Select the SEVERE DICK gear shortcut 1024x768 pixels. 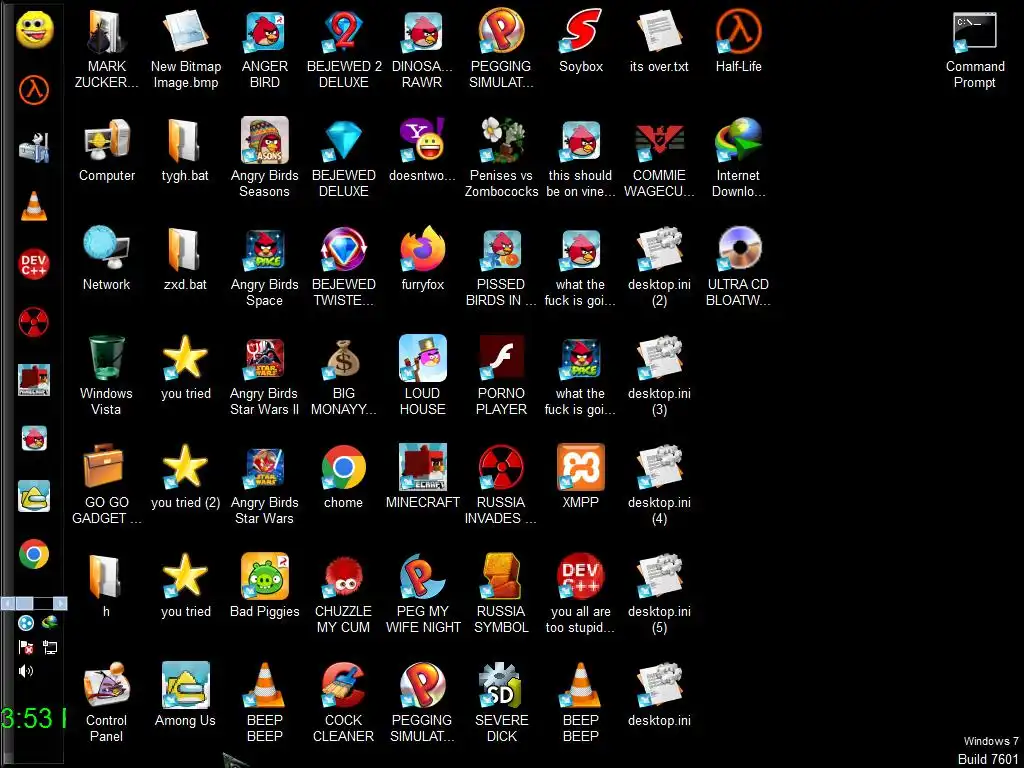pos(502,703)
